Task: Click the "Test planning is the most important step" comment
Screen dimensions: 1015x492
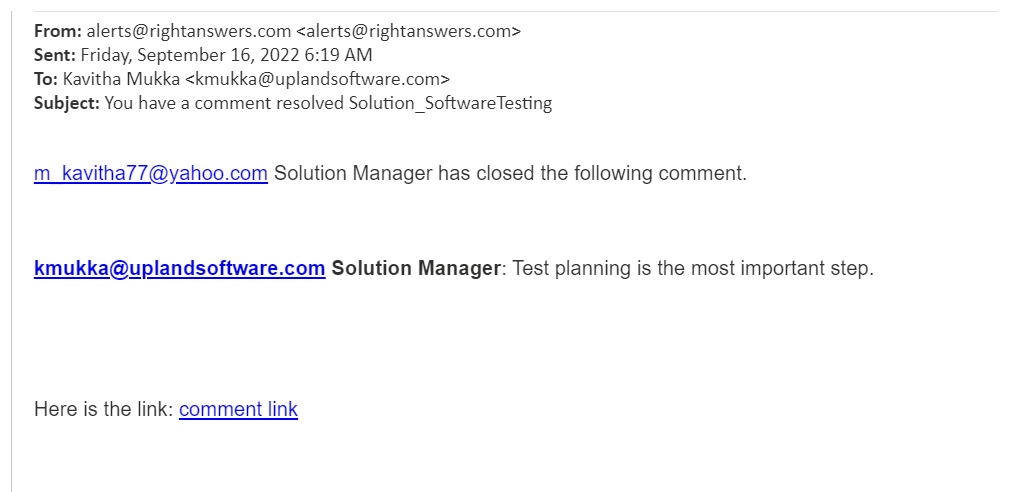Action: click(x=692, y=268)
